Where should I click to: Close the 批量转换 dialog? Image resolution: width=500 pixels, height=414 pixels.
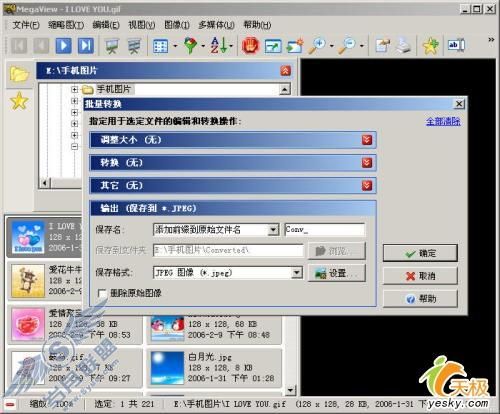[x=459, y=104]
